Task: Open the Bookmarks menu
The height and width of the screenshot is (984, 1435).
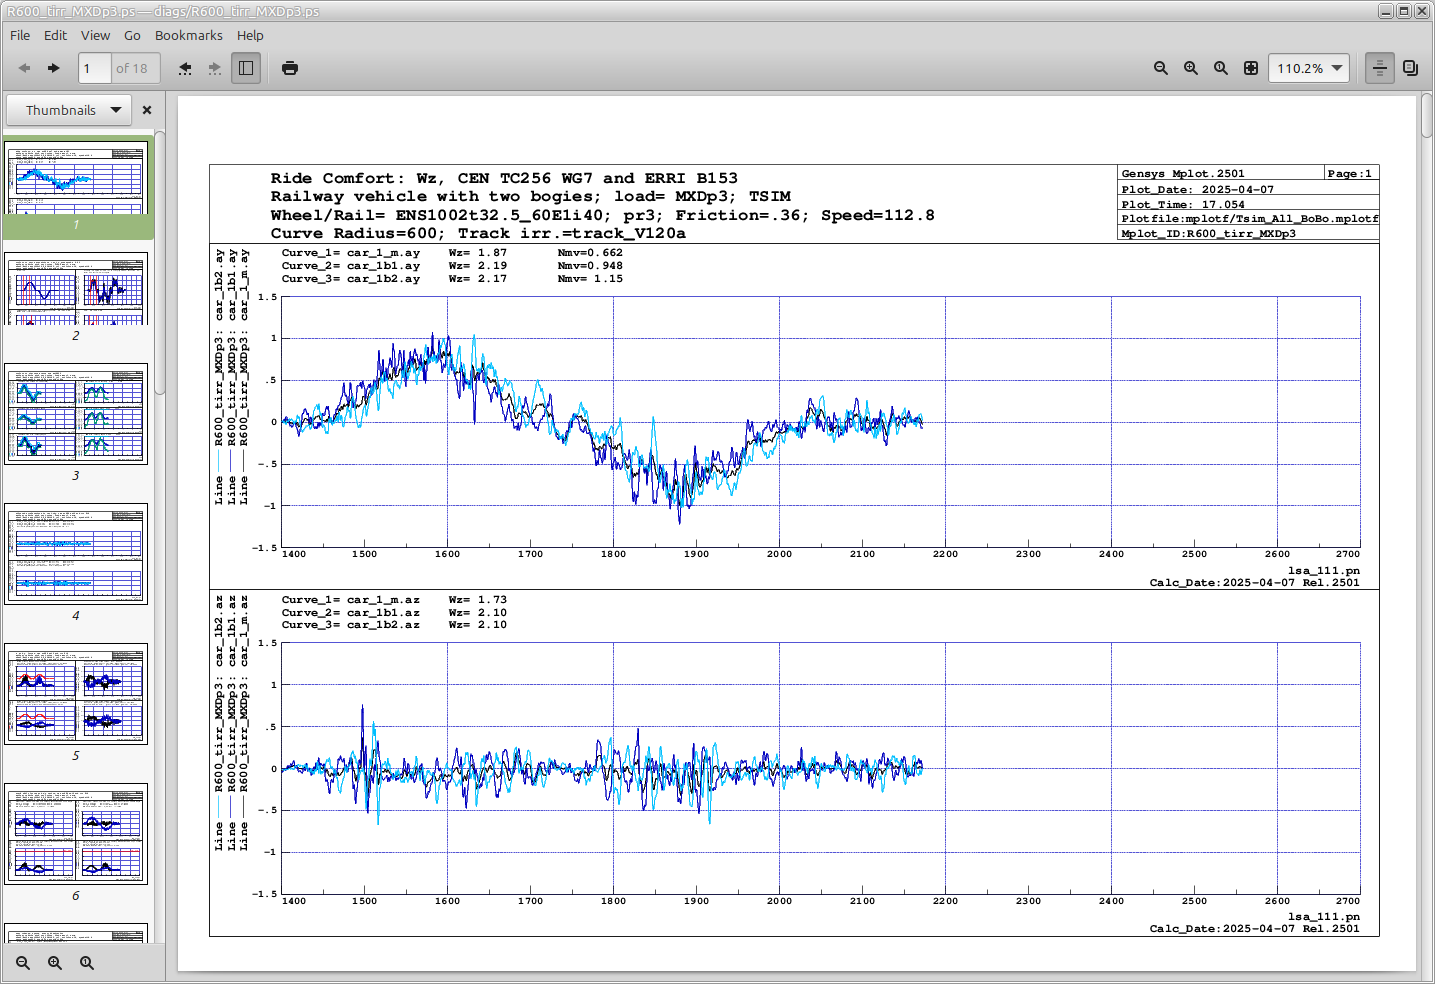Action: click(189, 35)
